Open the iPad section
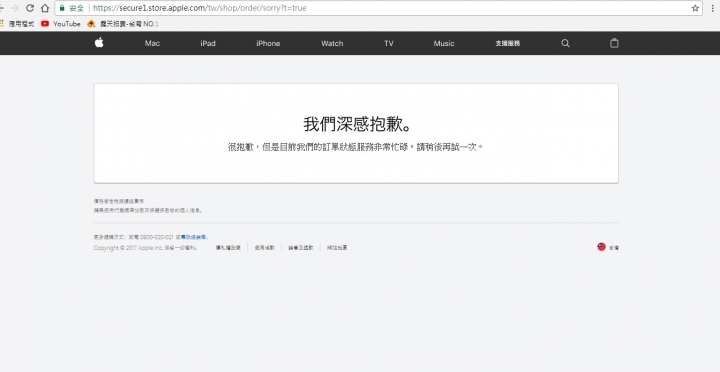Image resolution: width=720 pixels, height=372 pixels. (208, 43)
